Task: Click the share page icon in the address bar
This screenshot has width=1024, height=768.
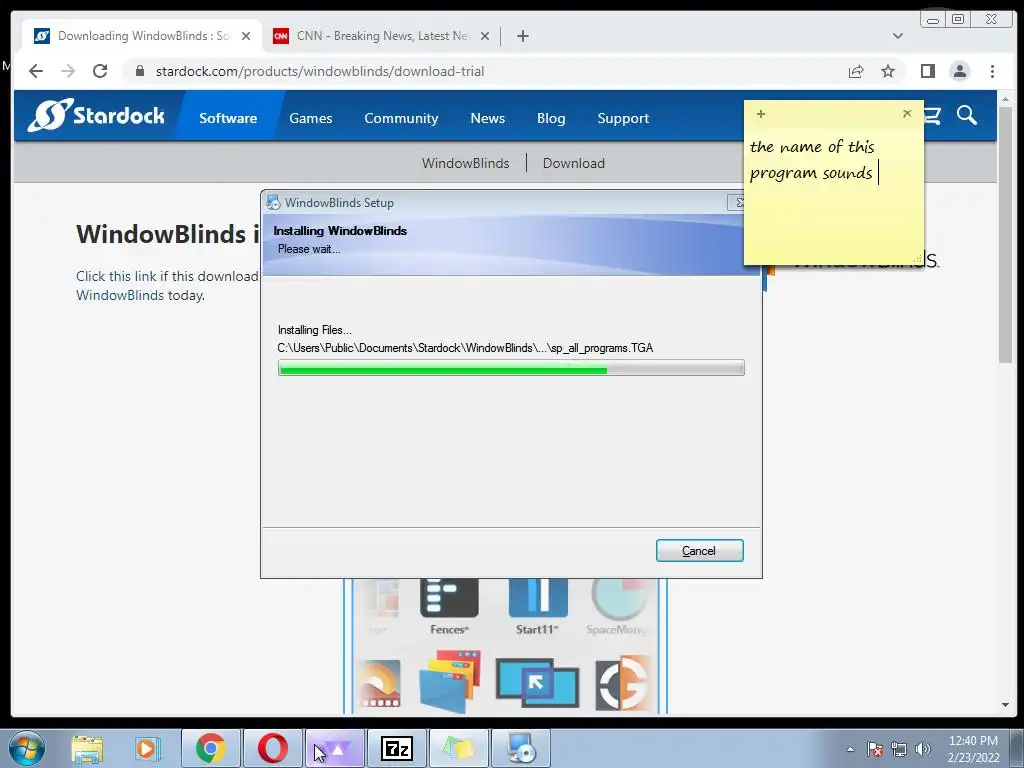Action: [x=856, y=71]
